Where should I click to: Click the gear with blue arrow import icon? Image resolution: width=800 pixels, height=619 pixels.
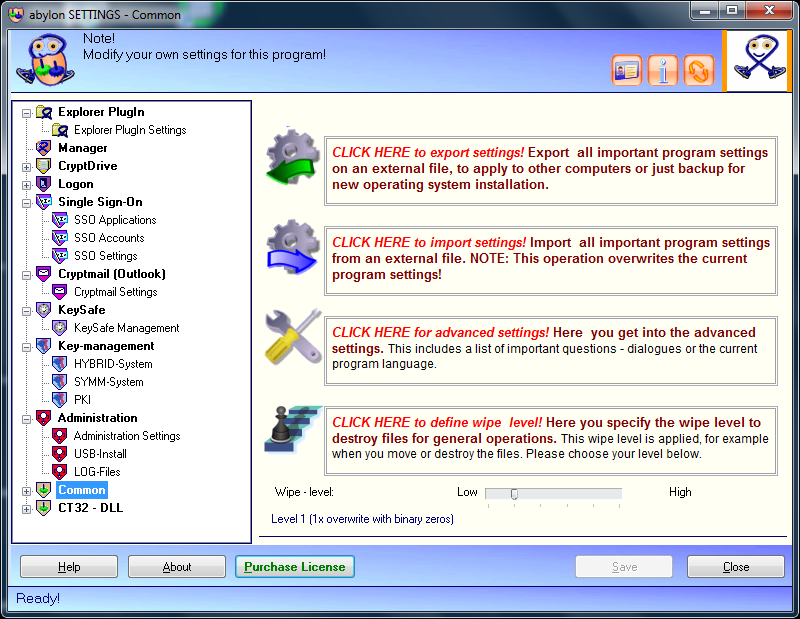point(292,247)
